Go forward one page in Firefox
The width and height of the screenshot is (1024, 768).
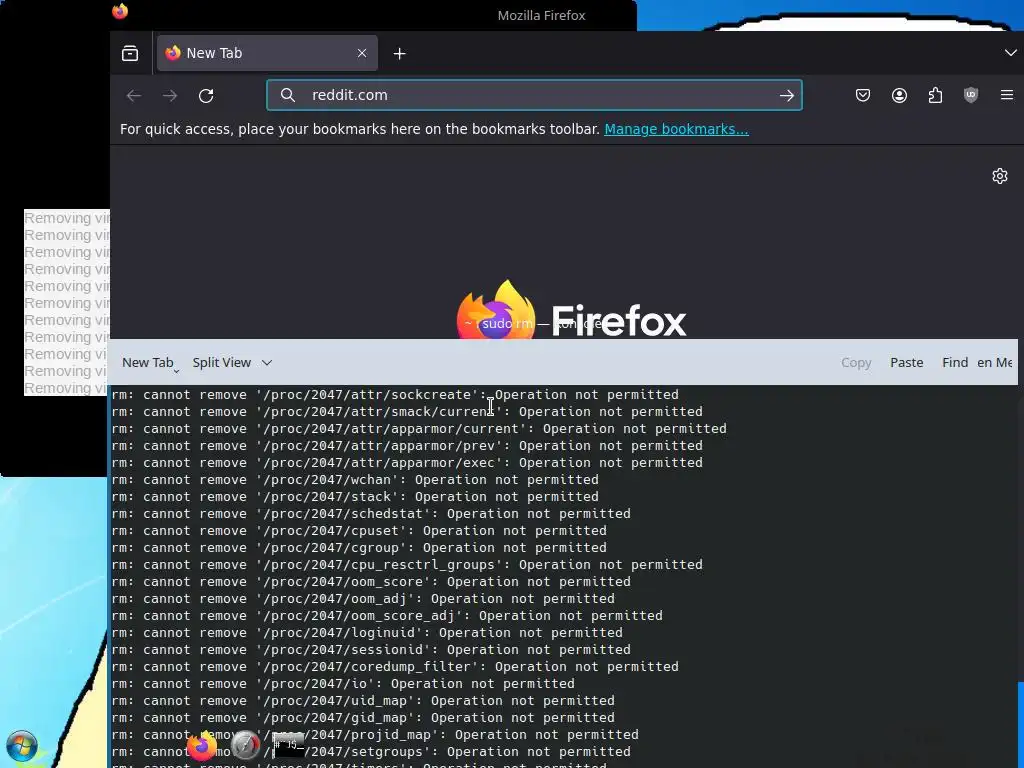[170, 95]
